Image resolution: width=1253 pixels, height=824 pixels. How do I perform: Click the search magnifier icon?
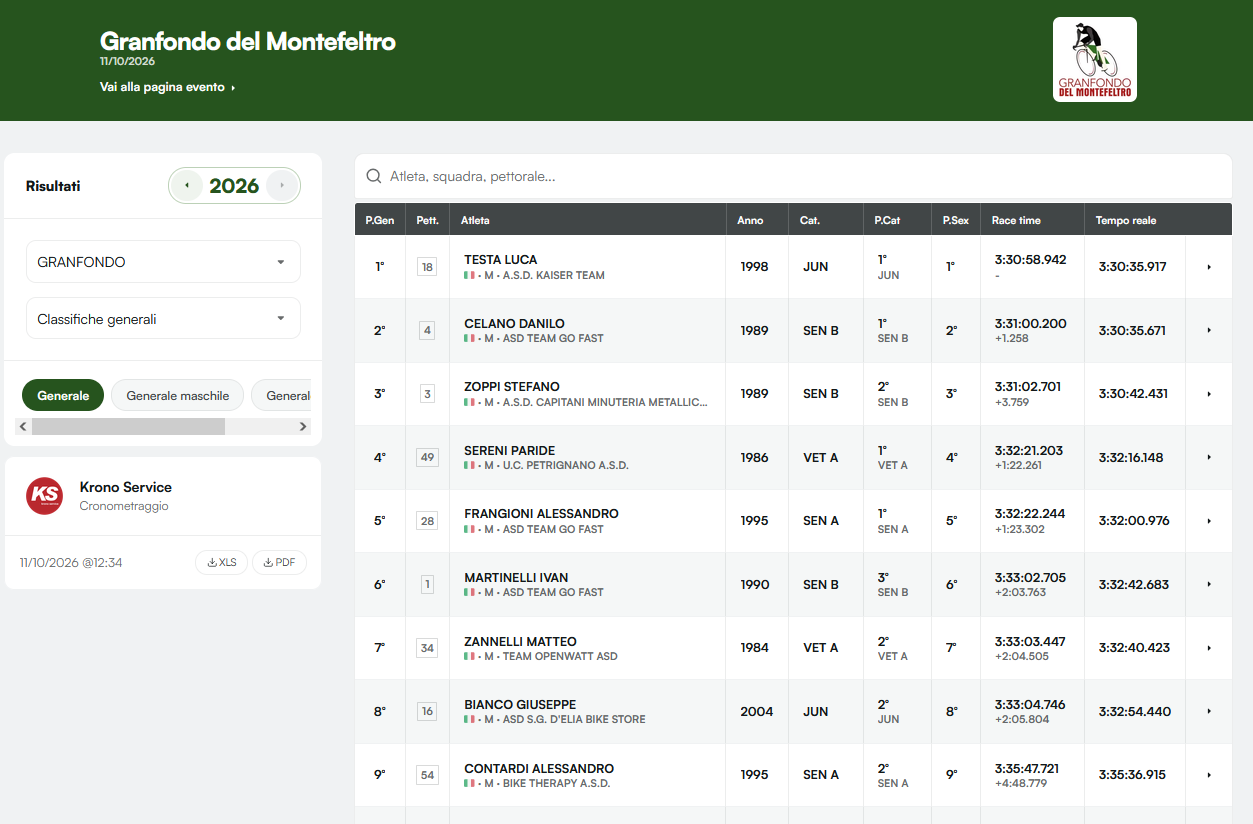pyautogui.click(x=374, y=176)
